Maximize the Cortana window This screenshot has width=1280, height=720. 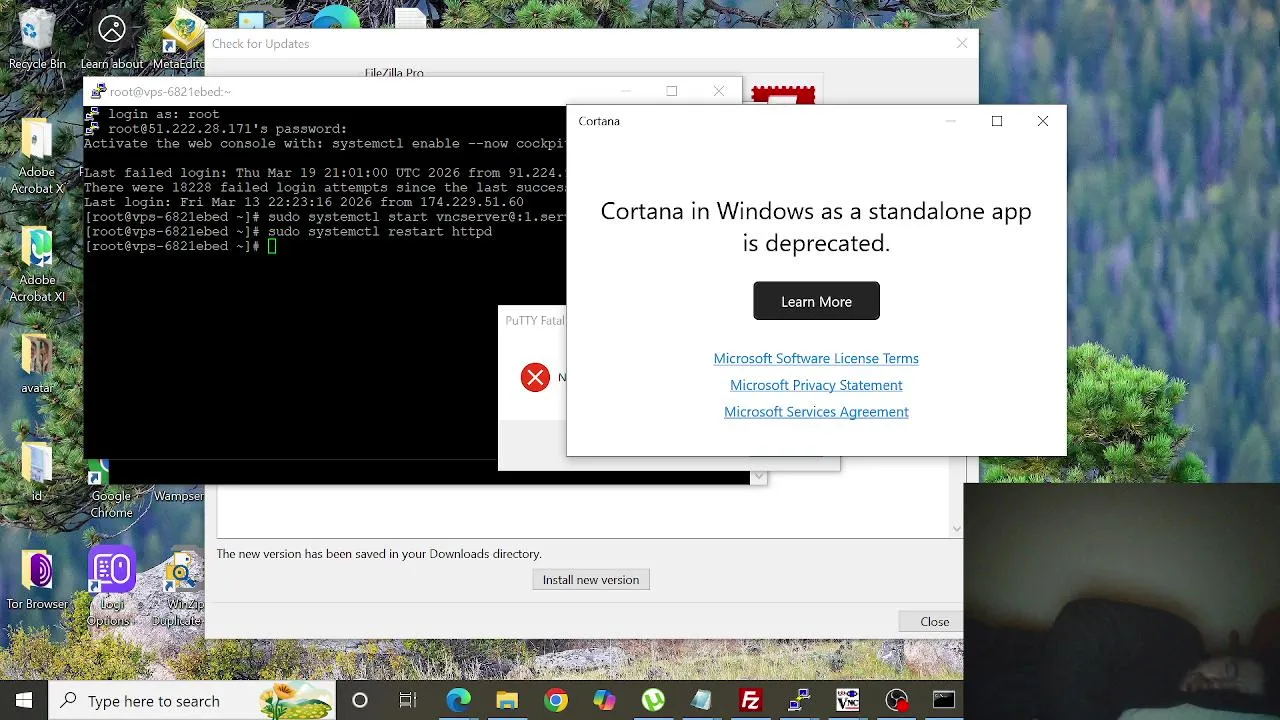tap(997, 121)
